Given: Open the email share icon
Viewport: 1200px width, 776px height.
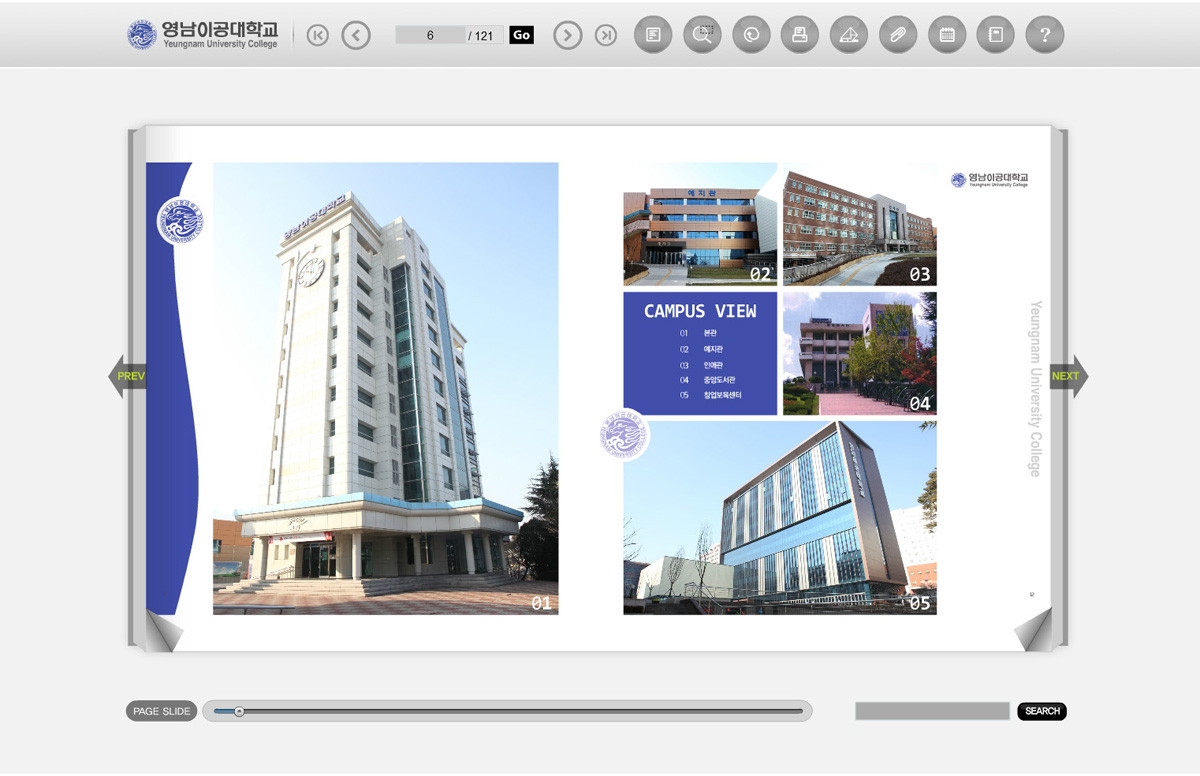Looking at the screenshot, I should click(849, 36).
